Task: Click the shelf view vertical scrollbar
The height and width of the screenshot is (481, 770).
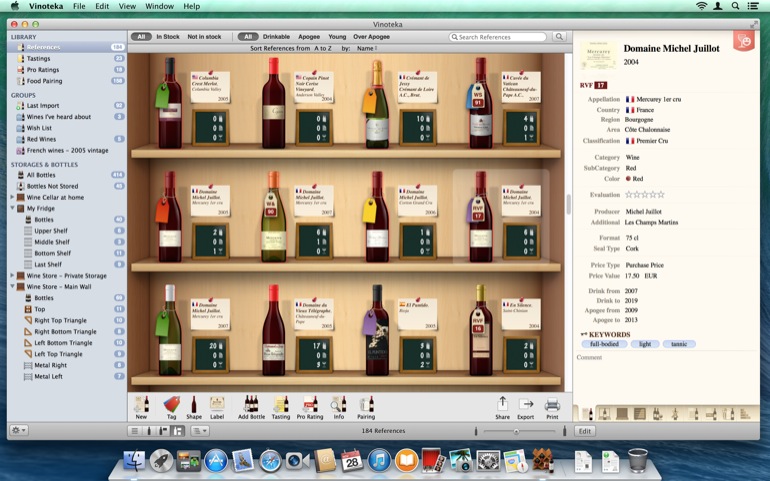Action: (568, 204)
